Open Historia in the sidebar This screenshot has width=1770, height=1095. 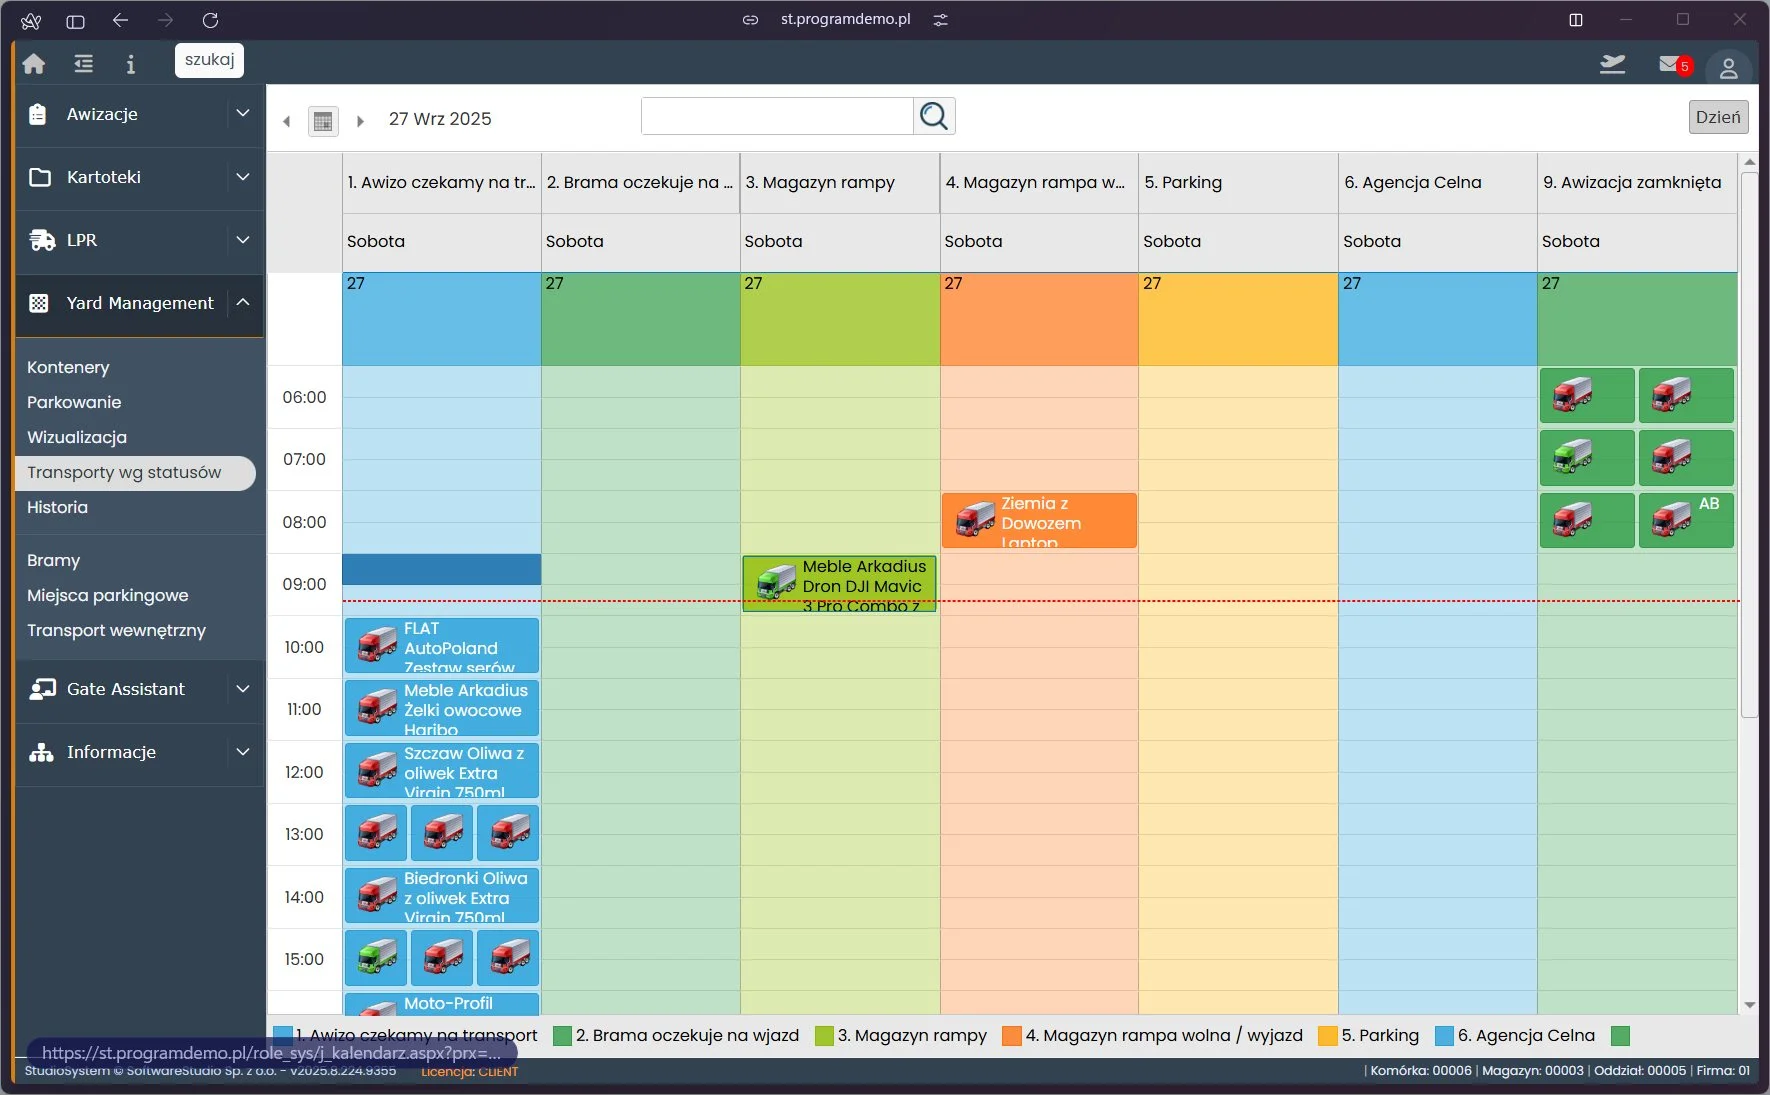click(57, 507)
